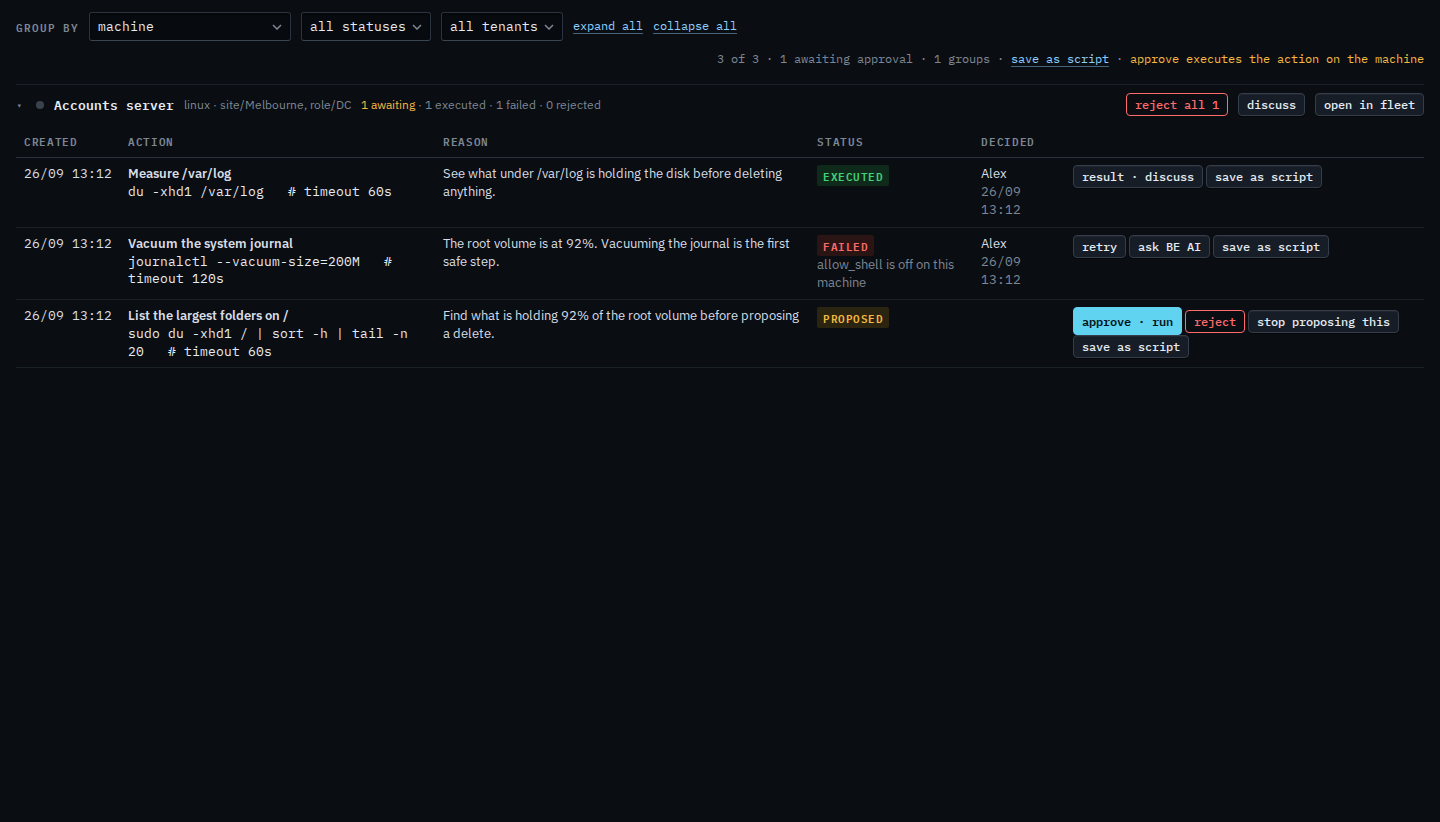Image resolution: width=1440 pixels, height=822 pixels.
Task: Open the all tenants filter dropdown
Action: pyautogui.click(x=502, y=27)
